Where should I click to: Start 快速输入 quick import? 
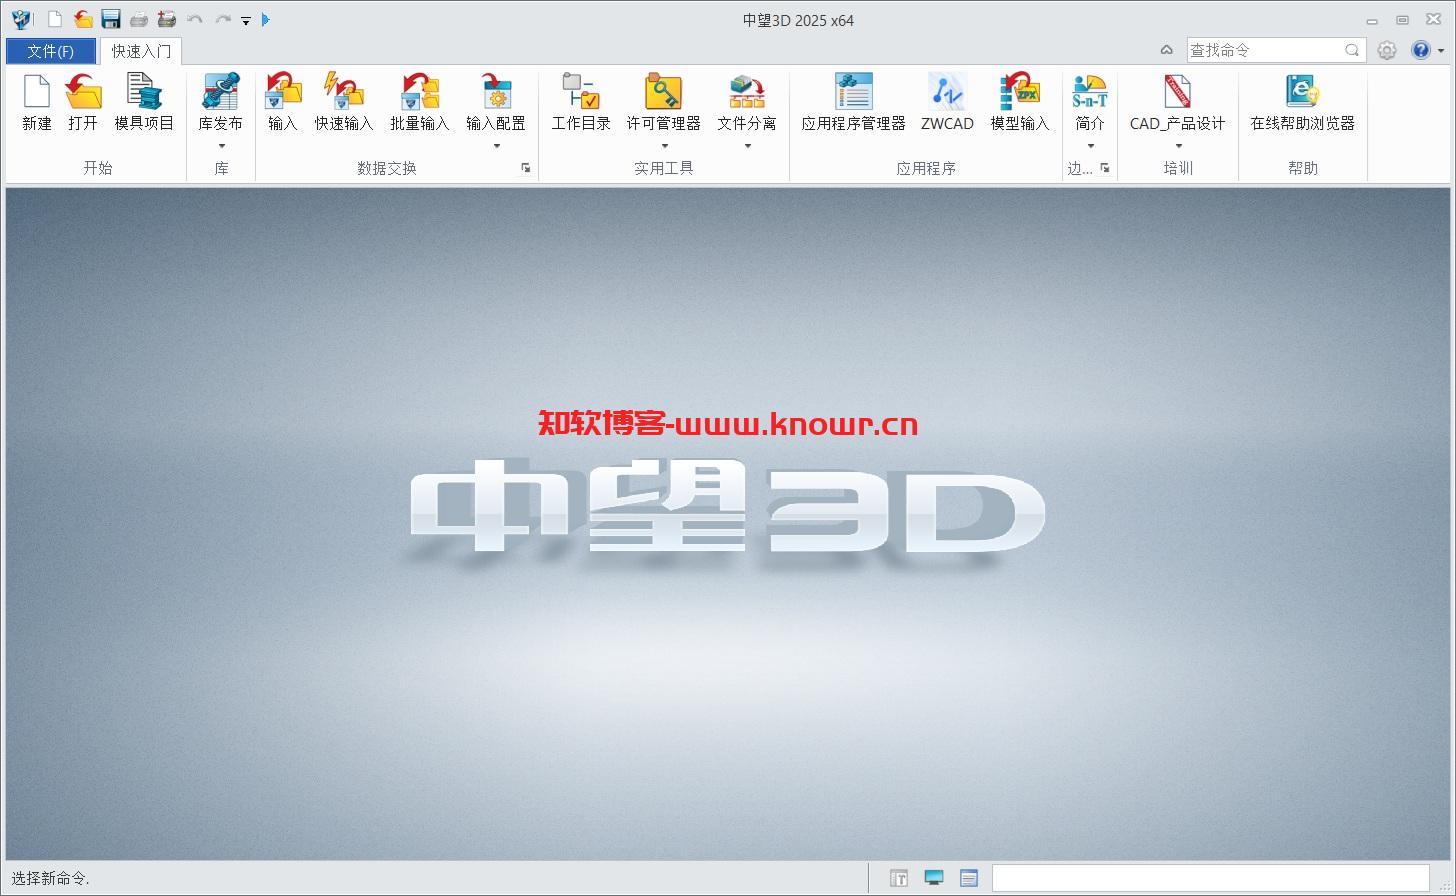tap(344, 92)
